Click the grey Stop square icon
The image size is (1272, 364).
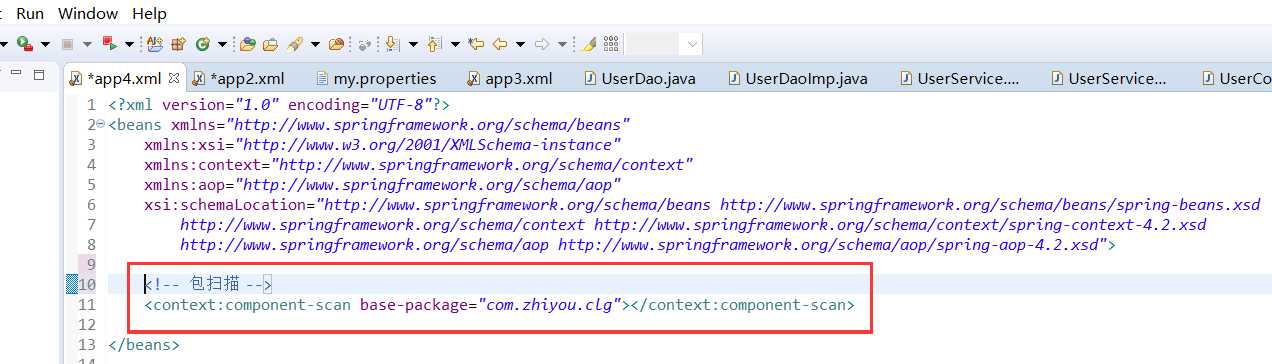(x=68, y=44)
